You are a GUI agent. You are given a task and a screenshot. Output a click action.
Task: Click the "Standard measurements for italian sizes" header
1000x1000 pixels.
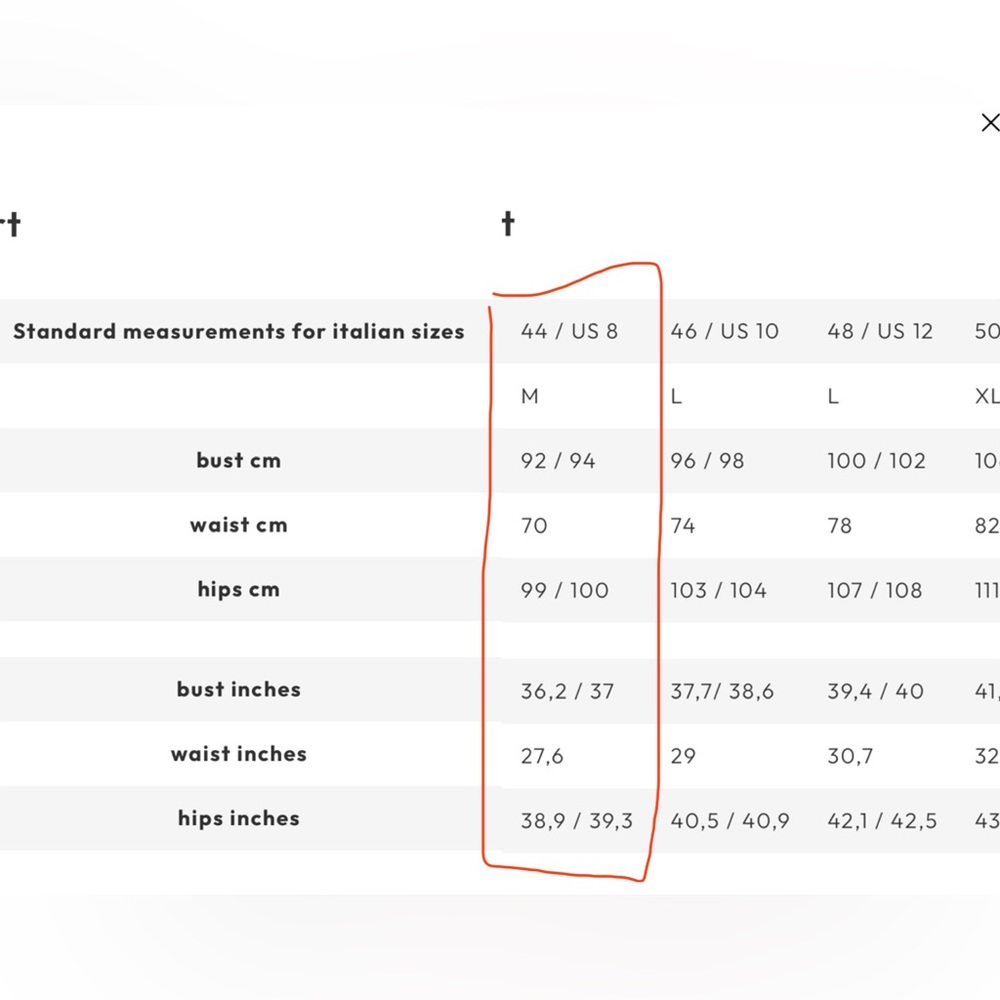(x=239, y=331)
